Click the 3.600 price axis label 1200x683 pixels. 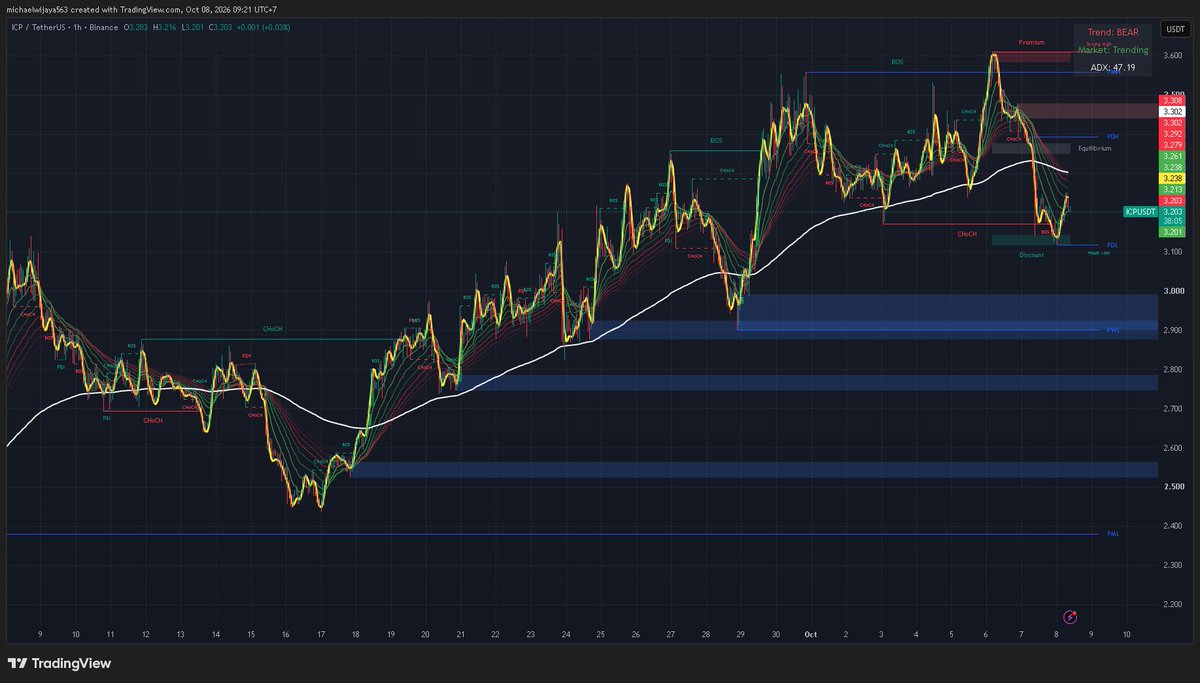click(x=1172, y=55)
